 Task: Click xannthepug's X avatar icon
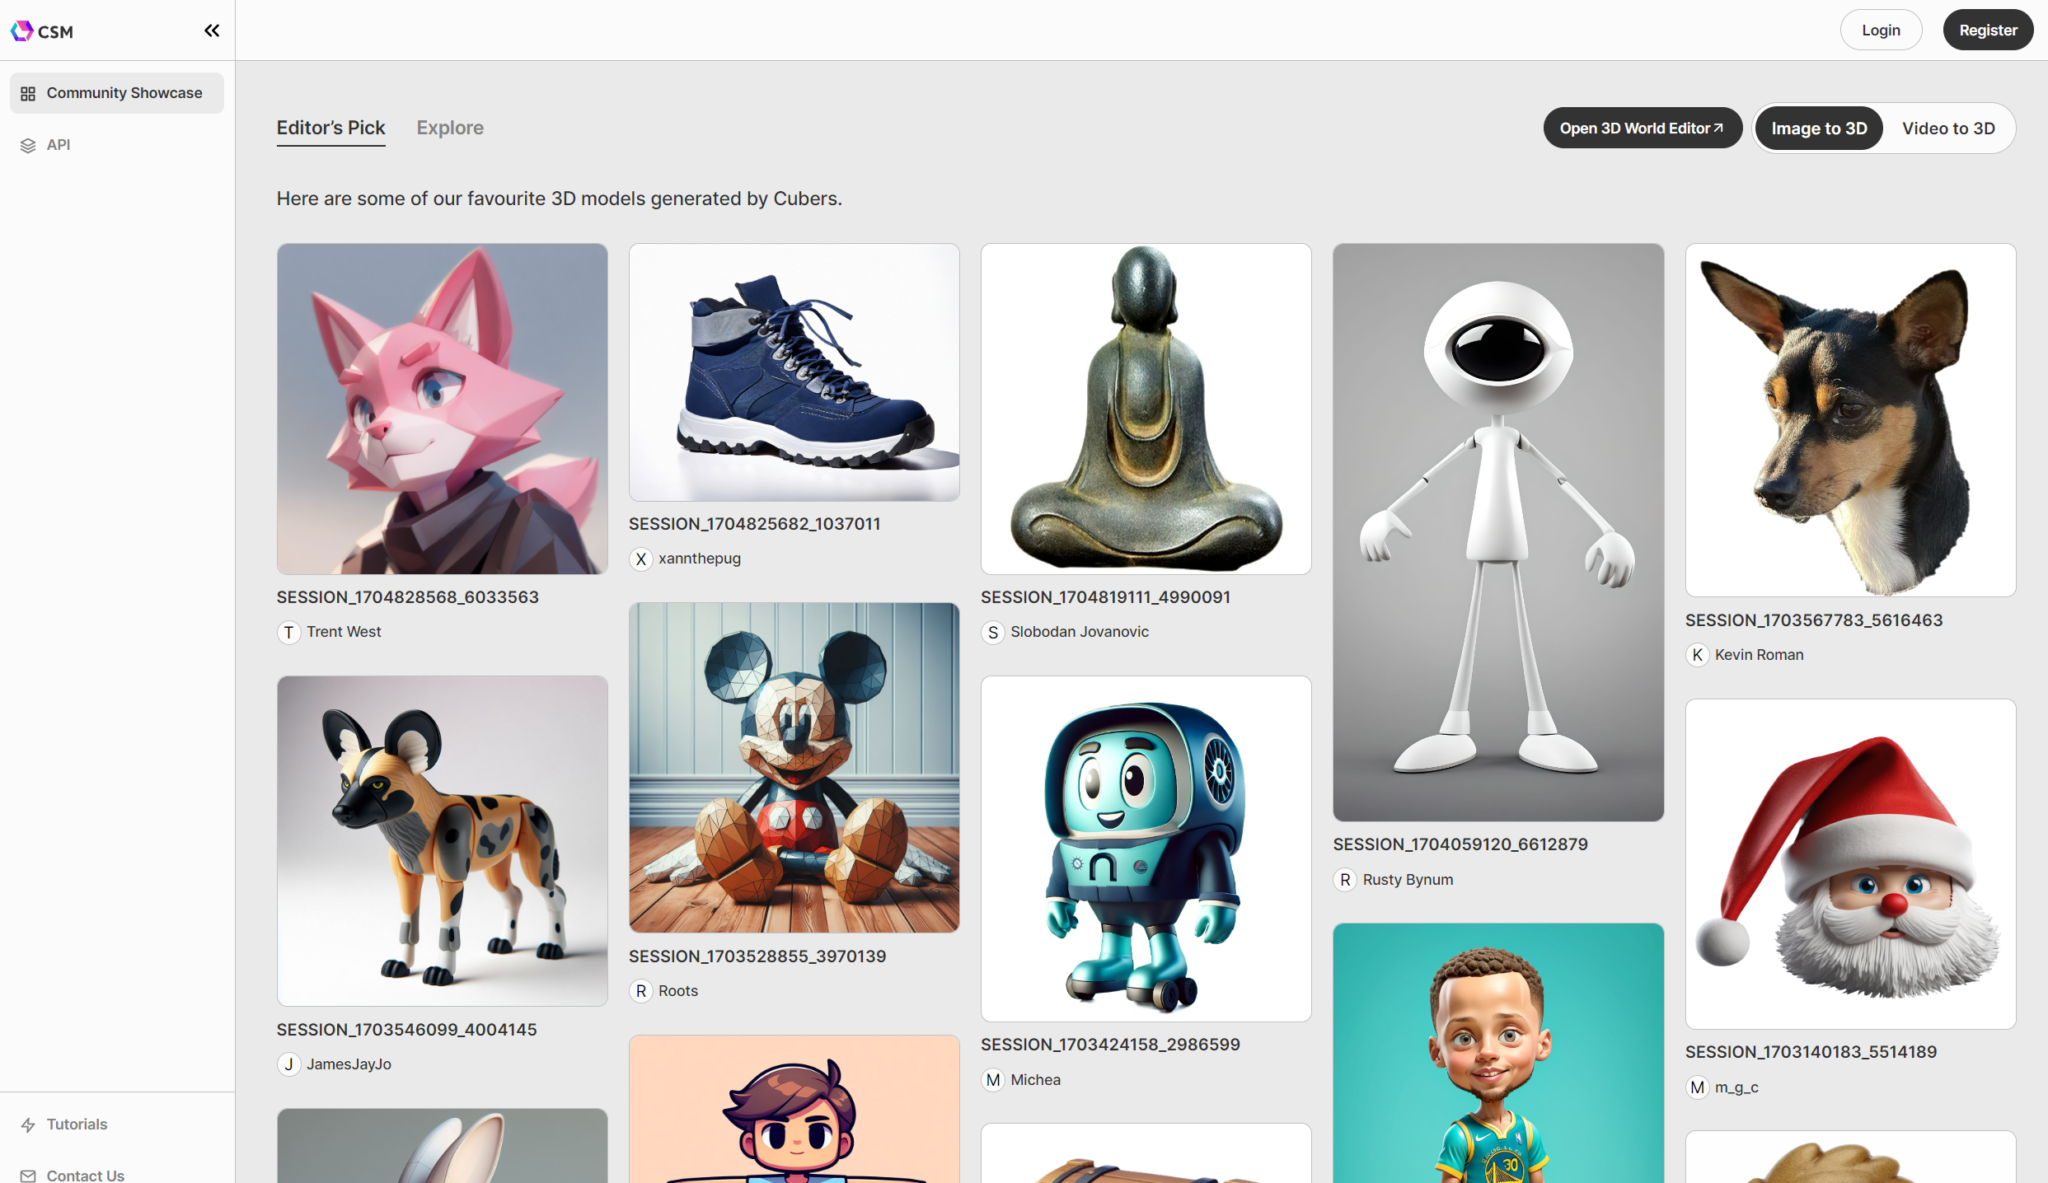(641, 559)
